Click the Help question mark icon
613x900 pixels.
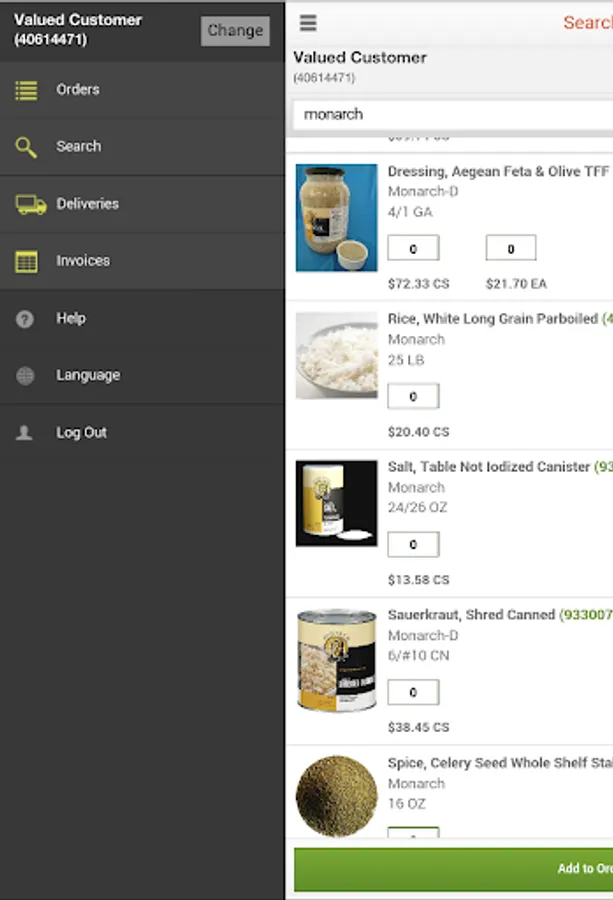click(25, 319)
